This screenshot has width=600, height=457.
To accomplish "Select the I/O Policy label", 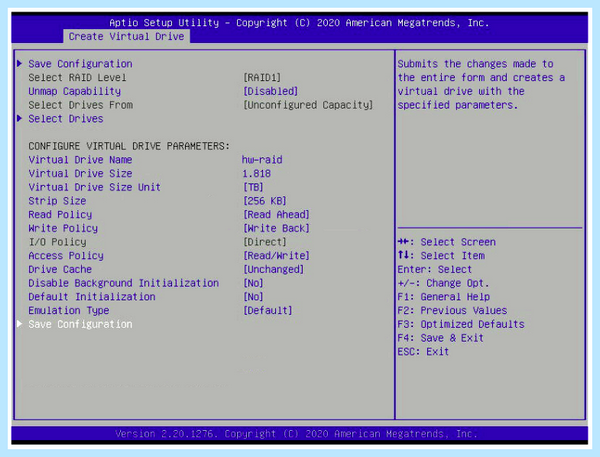I will (x=57, y=242).
